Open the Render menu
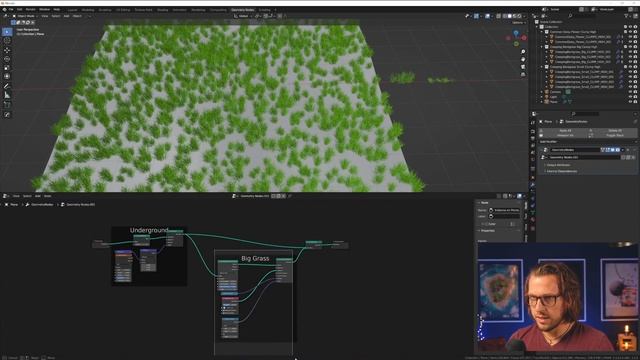 31,9
